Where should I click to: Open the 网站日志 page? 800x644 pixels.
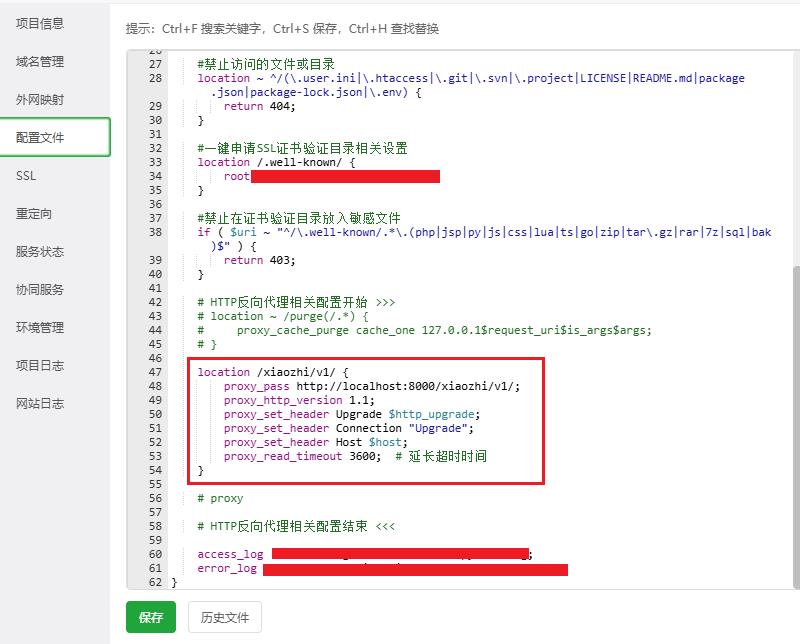click(38, 404)
